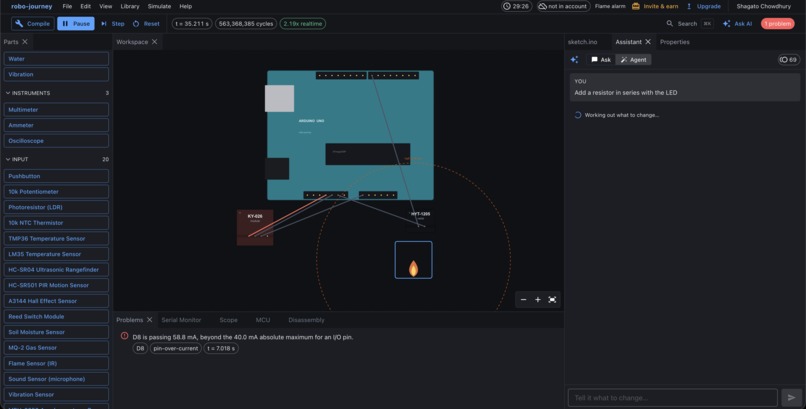806x409 pixels.
Task: Add the Water part
Action: (56, 59)
